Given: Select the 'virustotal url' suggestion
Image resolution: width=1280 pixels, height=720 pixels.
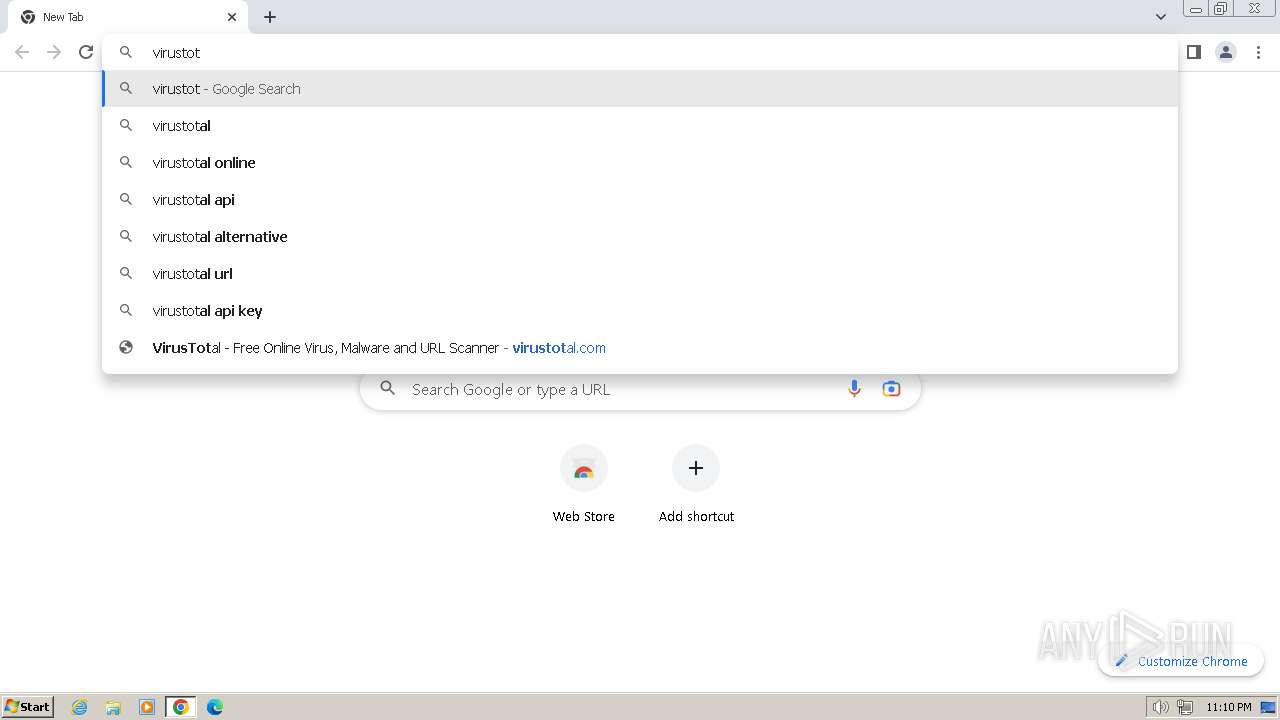Looking at the screenshot, I should tap(640, 274).
